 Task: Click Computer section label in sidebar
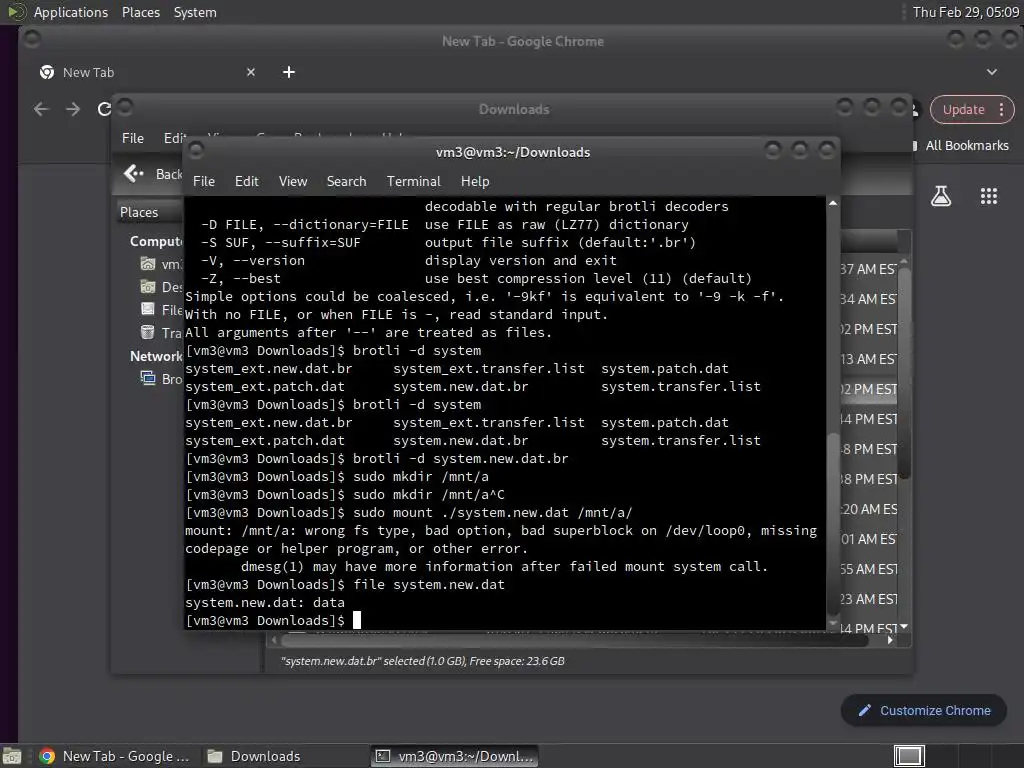tap(156, 242)
